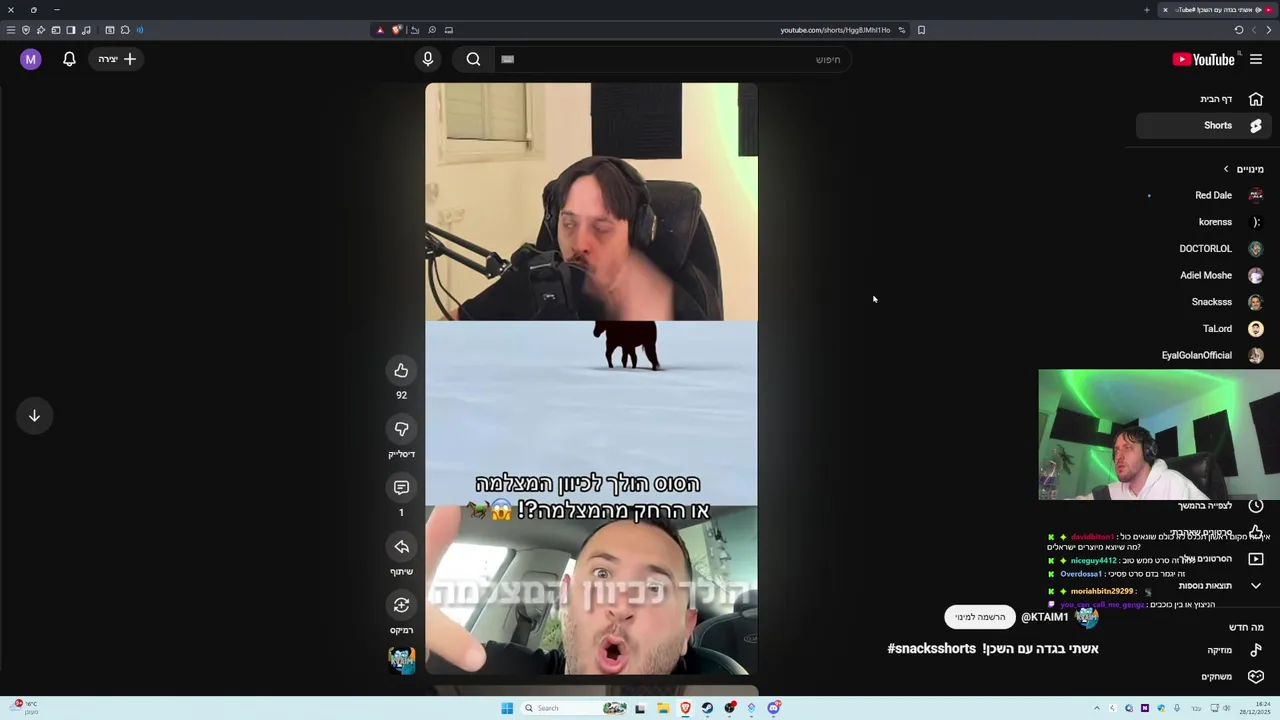Click the browser address bar URL
The image size is (1280, 720).
click(x=835, y=30)
